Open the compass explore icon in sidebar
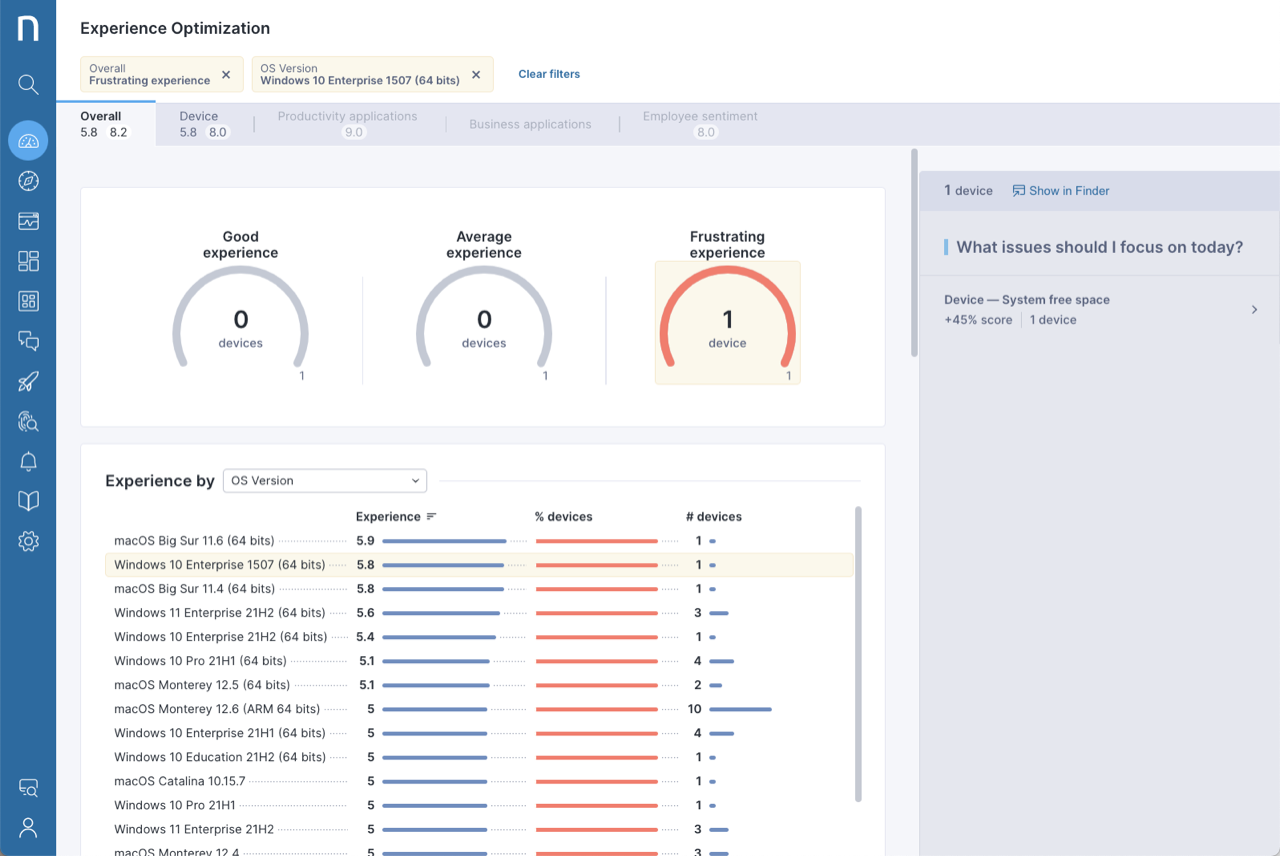1280x856 pixels. point(28,181)
